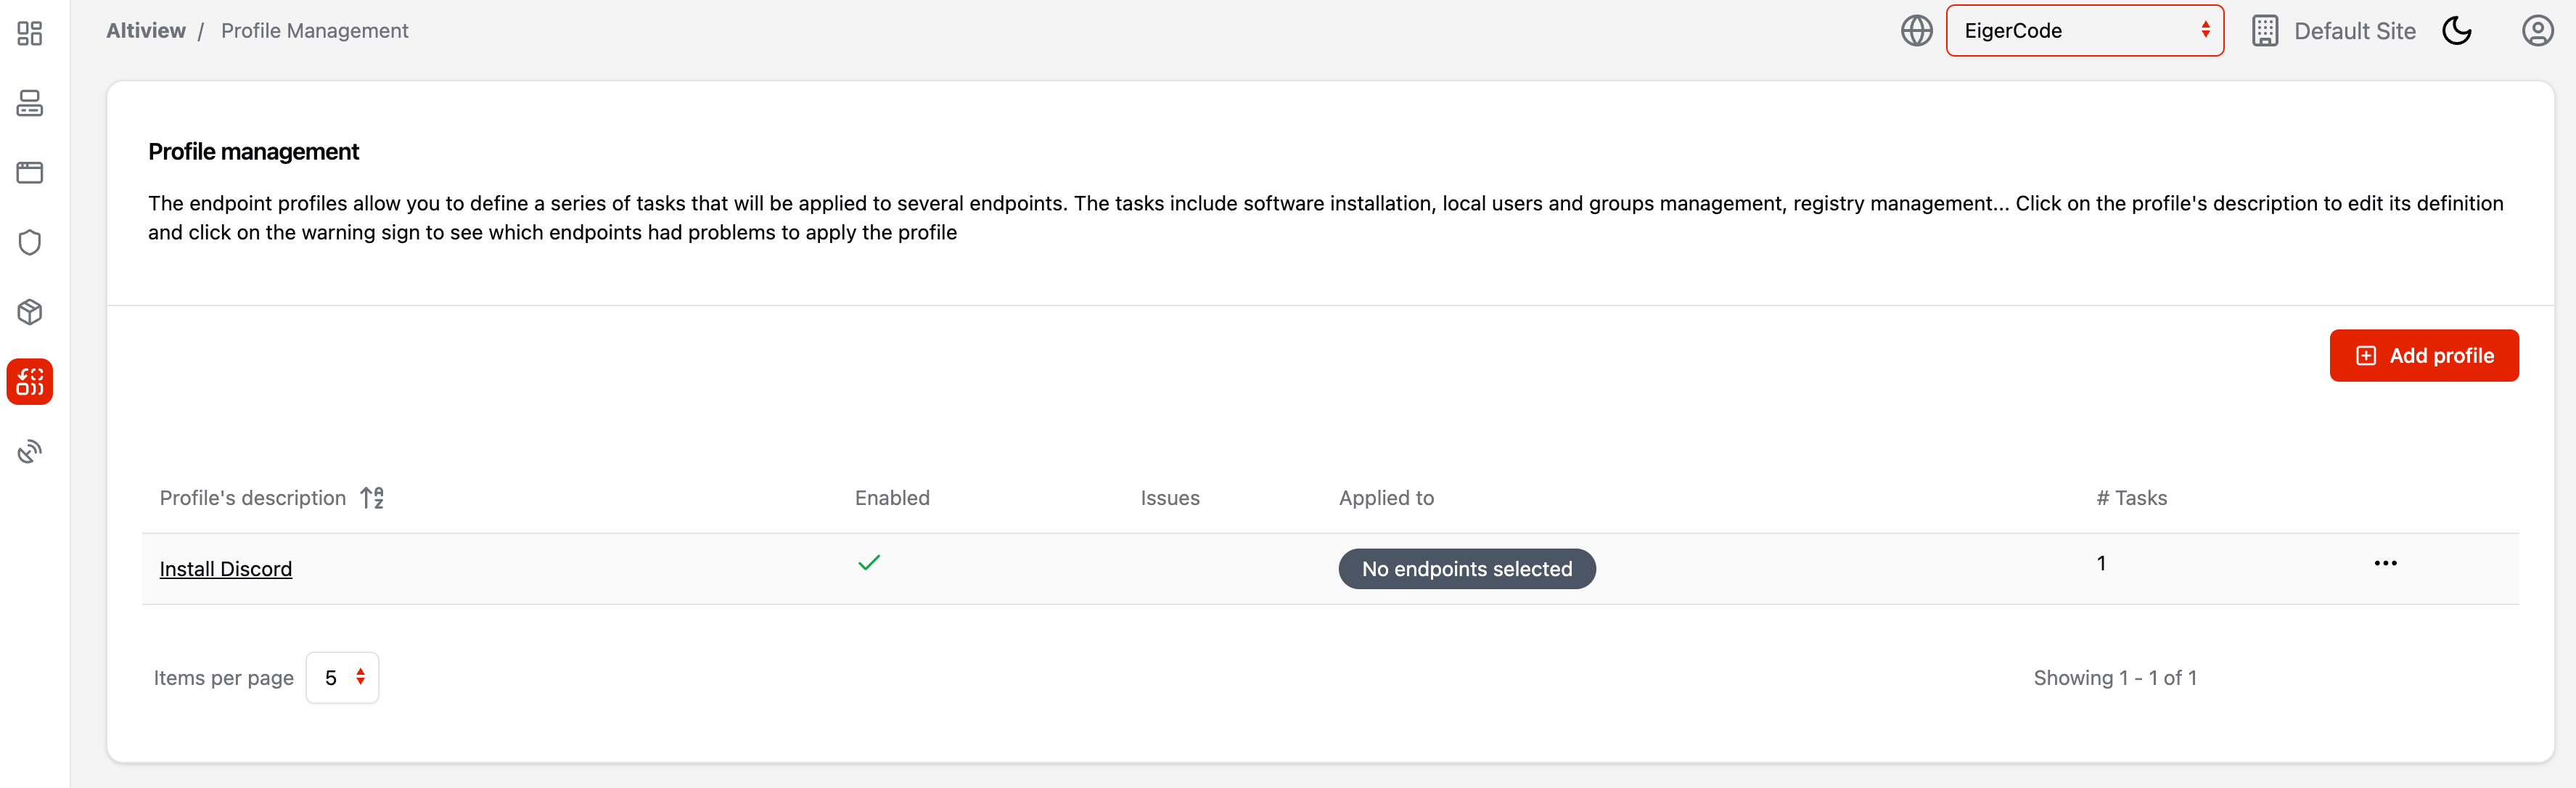Sort by profile's description A-Z icon

372,498
